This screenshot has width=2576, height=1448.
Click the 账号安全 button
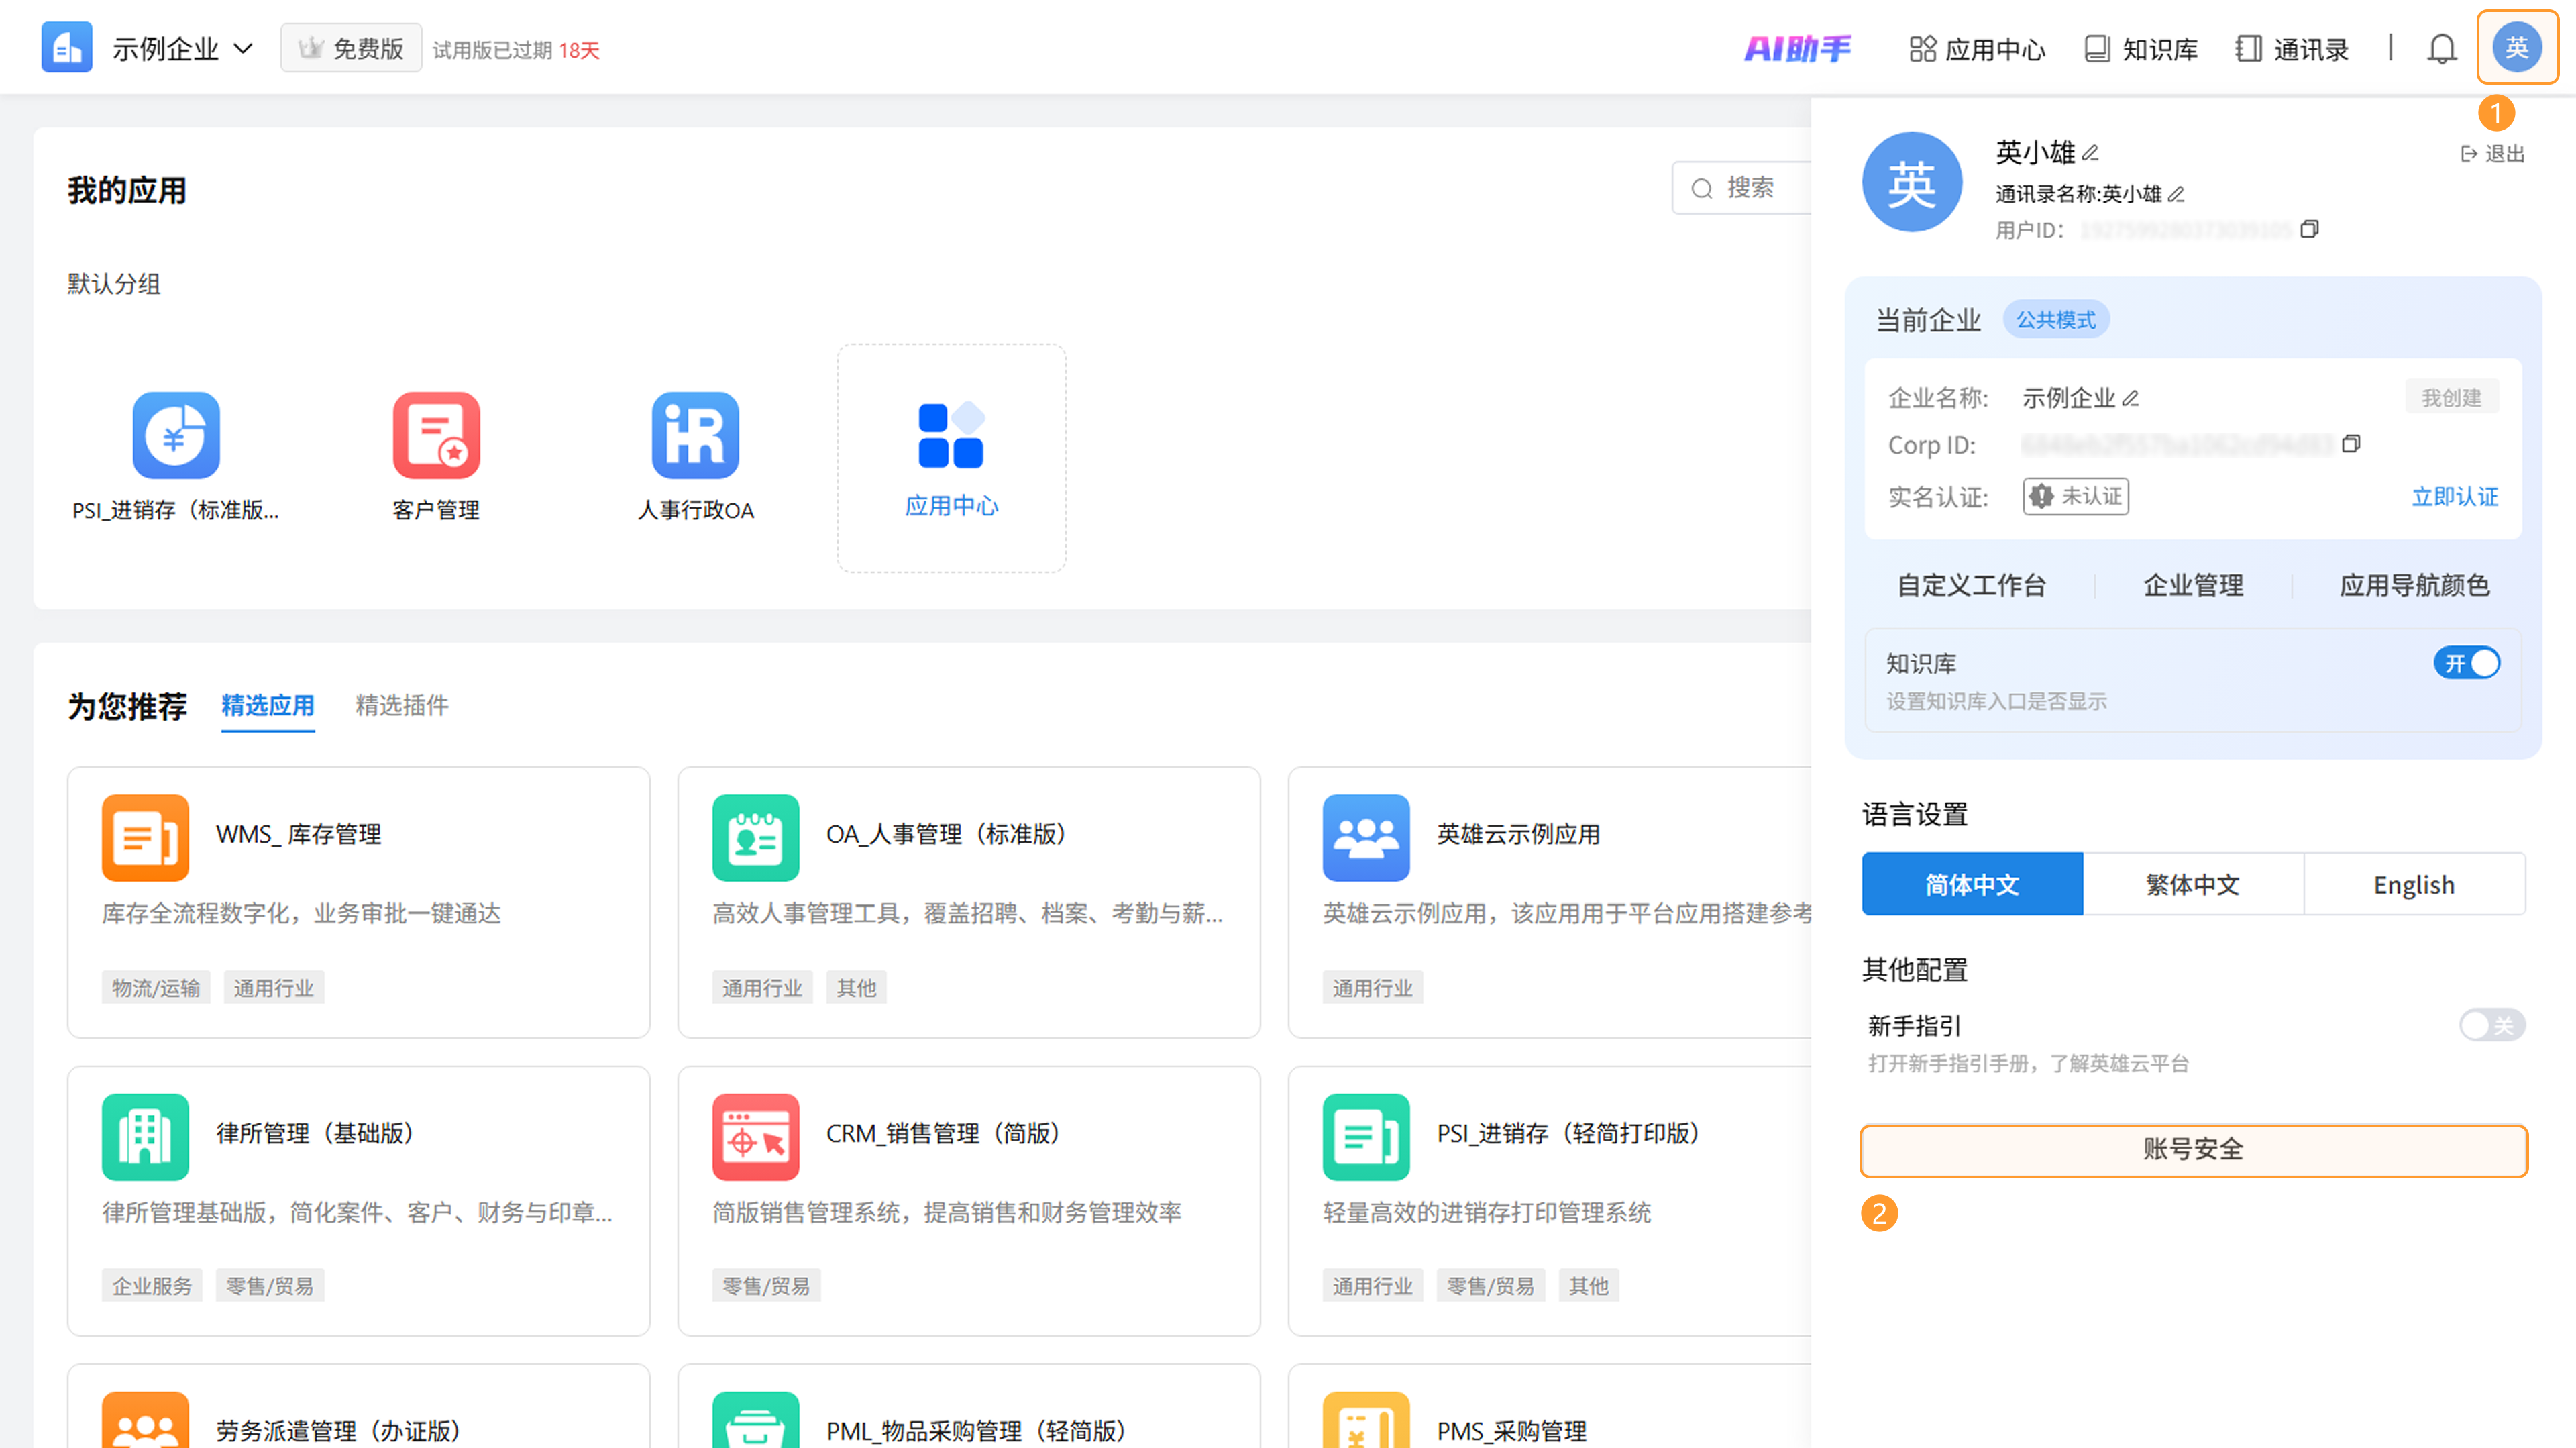[x=2193, y=1149]
